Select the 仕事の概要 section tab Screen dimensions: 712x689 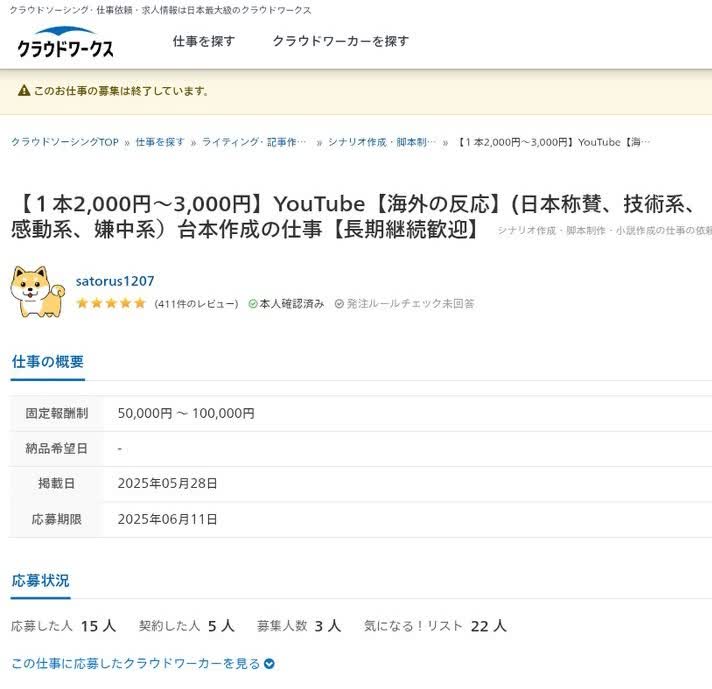coord(48,362)
